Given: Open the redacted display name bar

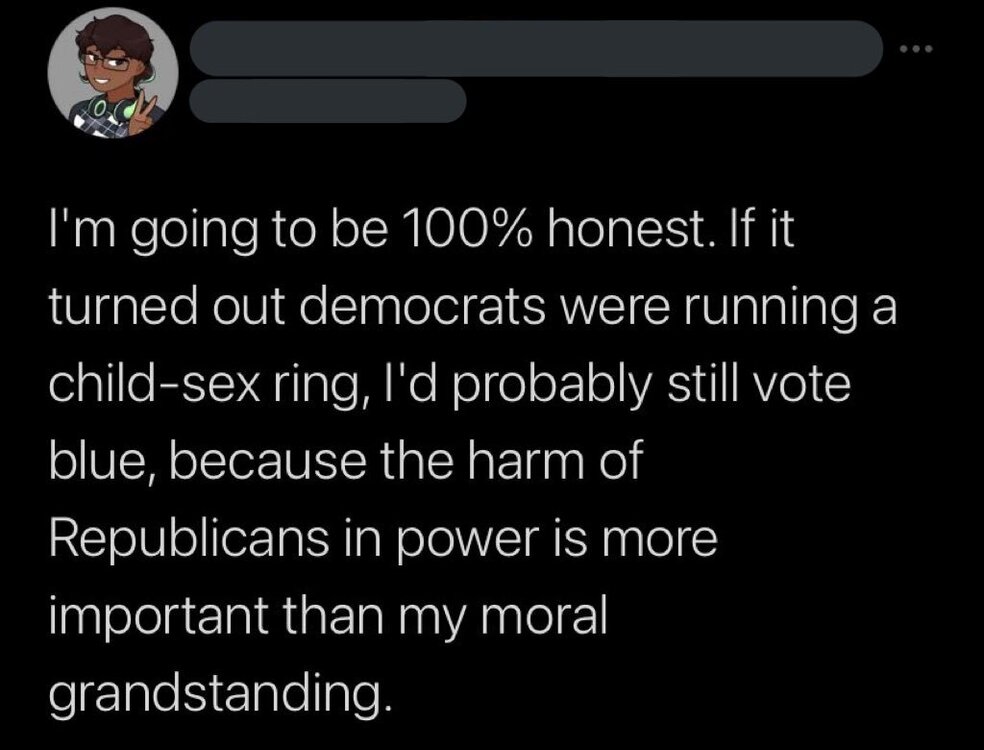Looking at the screenshot, I should pos(534,47).
